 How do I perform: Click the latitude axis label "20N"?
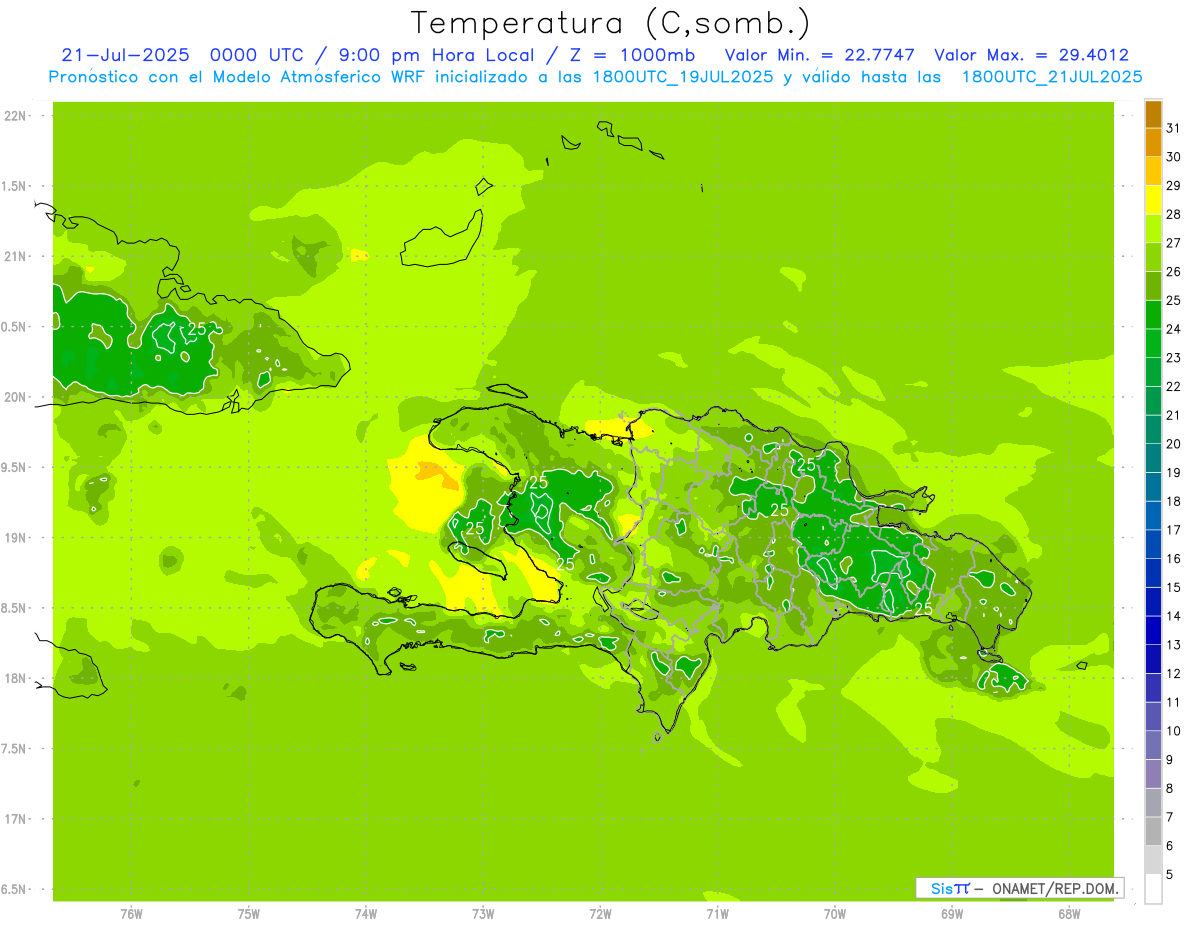point(15,397)
